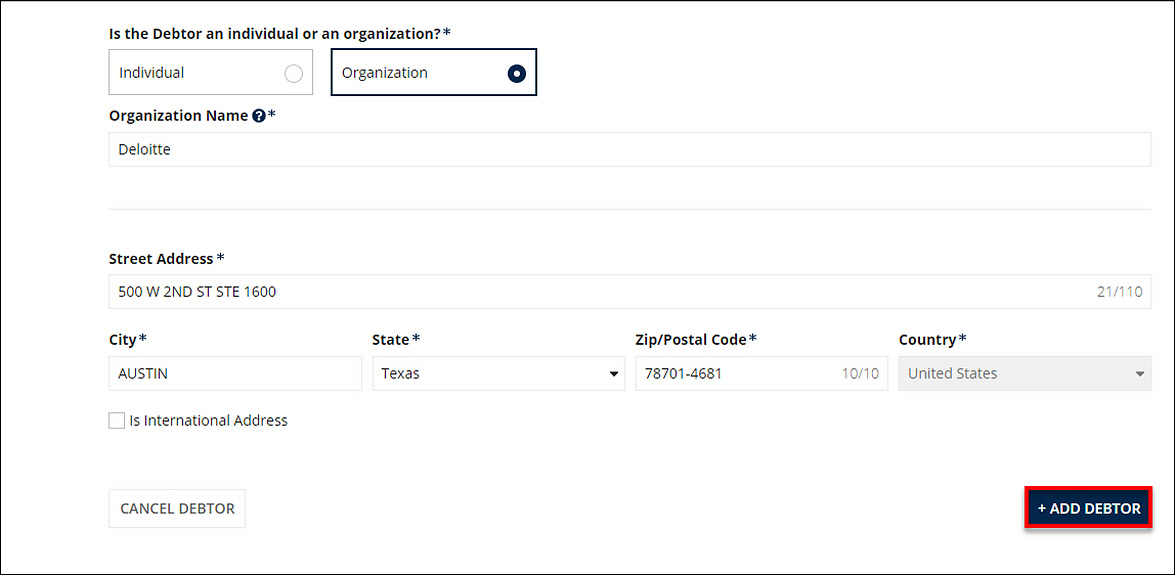Image resolution: width=1175 pixels, height=575 pixels.
Task: Expand the State dropdown showing Texas
Action: (498, 374)
